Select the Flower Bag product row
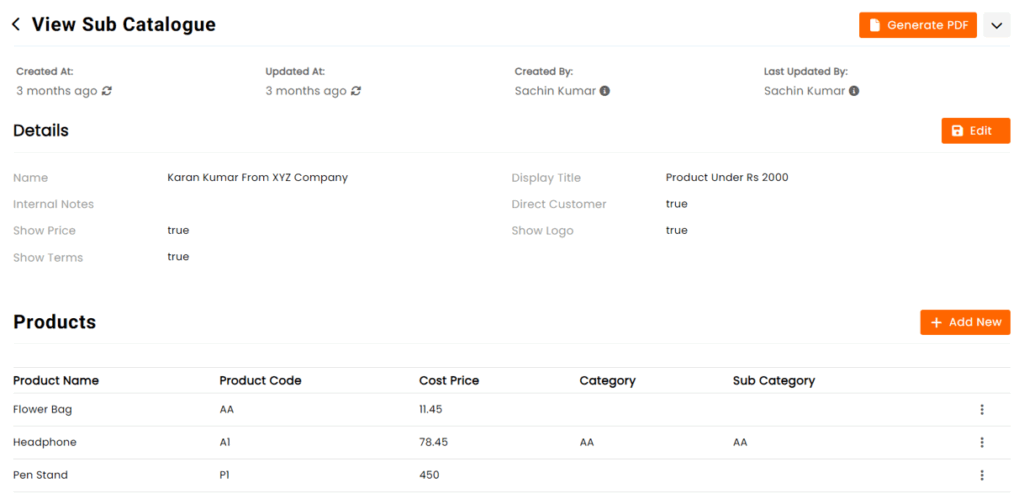Screen dimensions: 1024x494 [x=511, y=410]
